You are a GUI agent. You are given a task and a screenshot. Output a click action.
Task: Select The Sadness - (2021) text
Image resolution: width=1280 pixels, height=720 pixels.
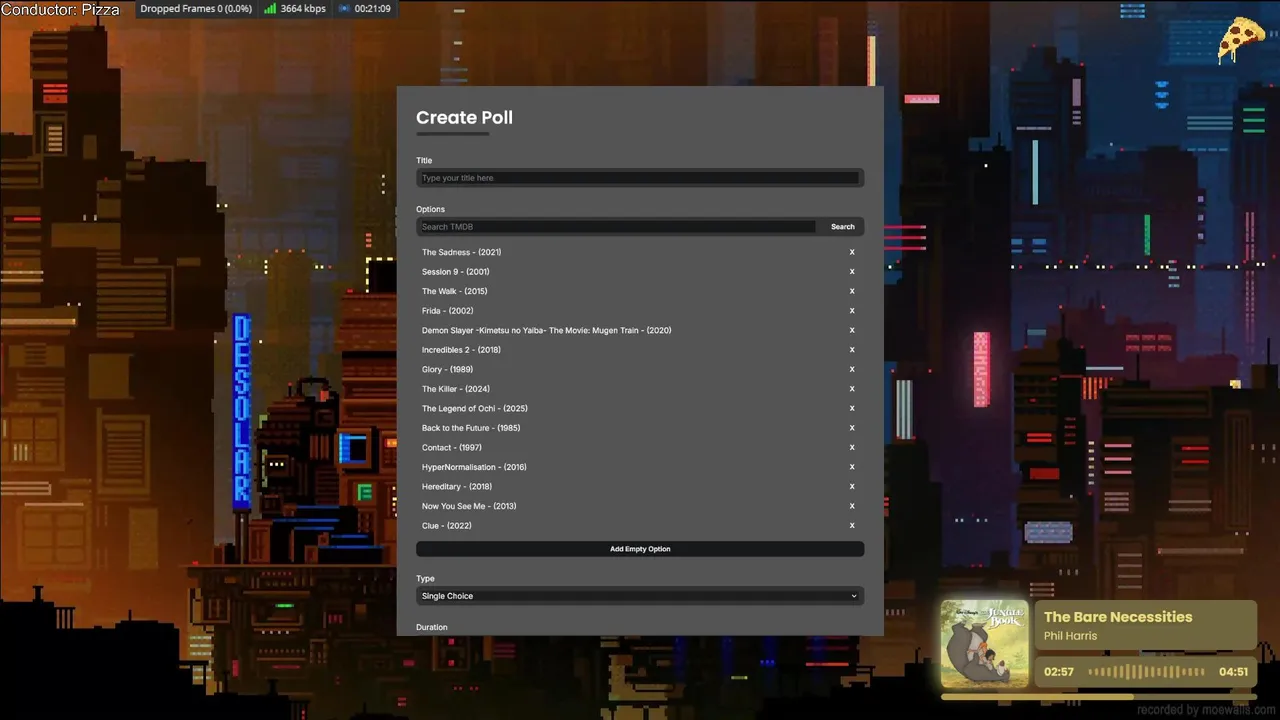461,252
